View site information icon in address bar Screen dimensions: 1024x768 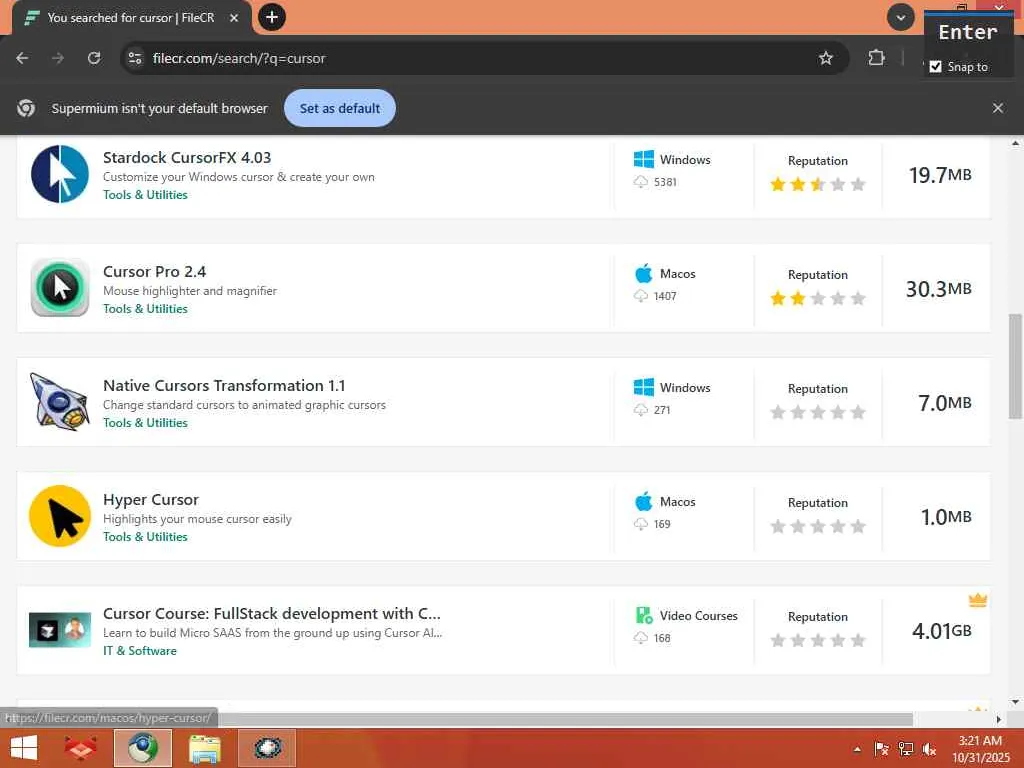click(135, 58)
